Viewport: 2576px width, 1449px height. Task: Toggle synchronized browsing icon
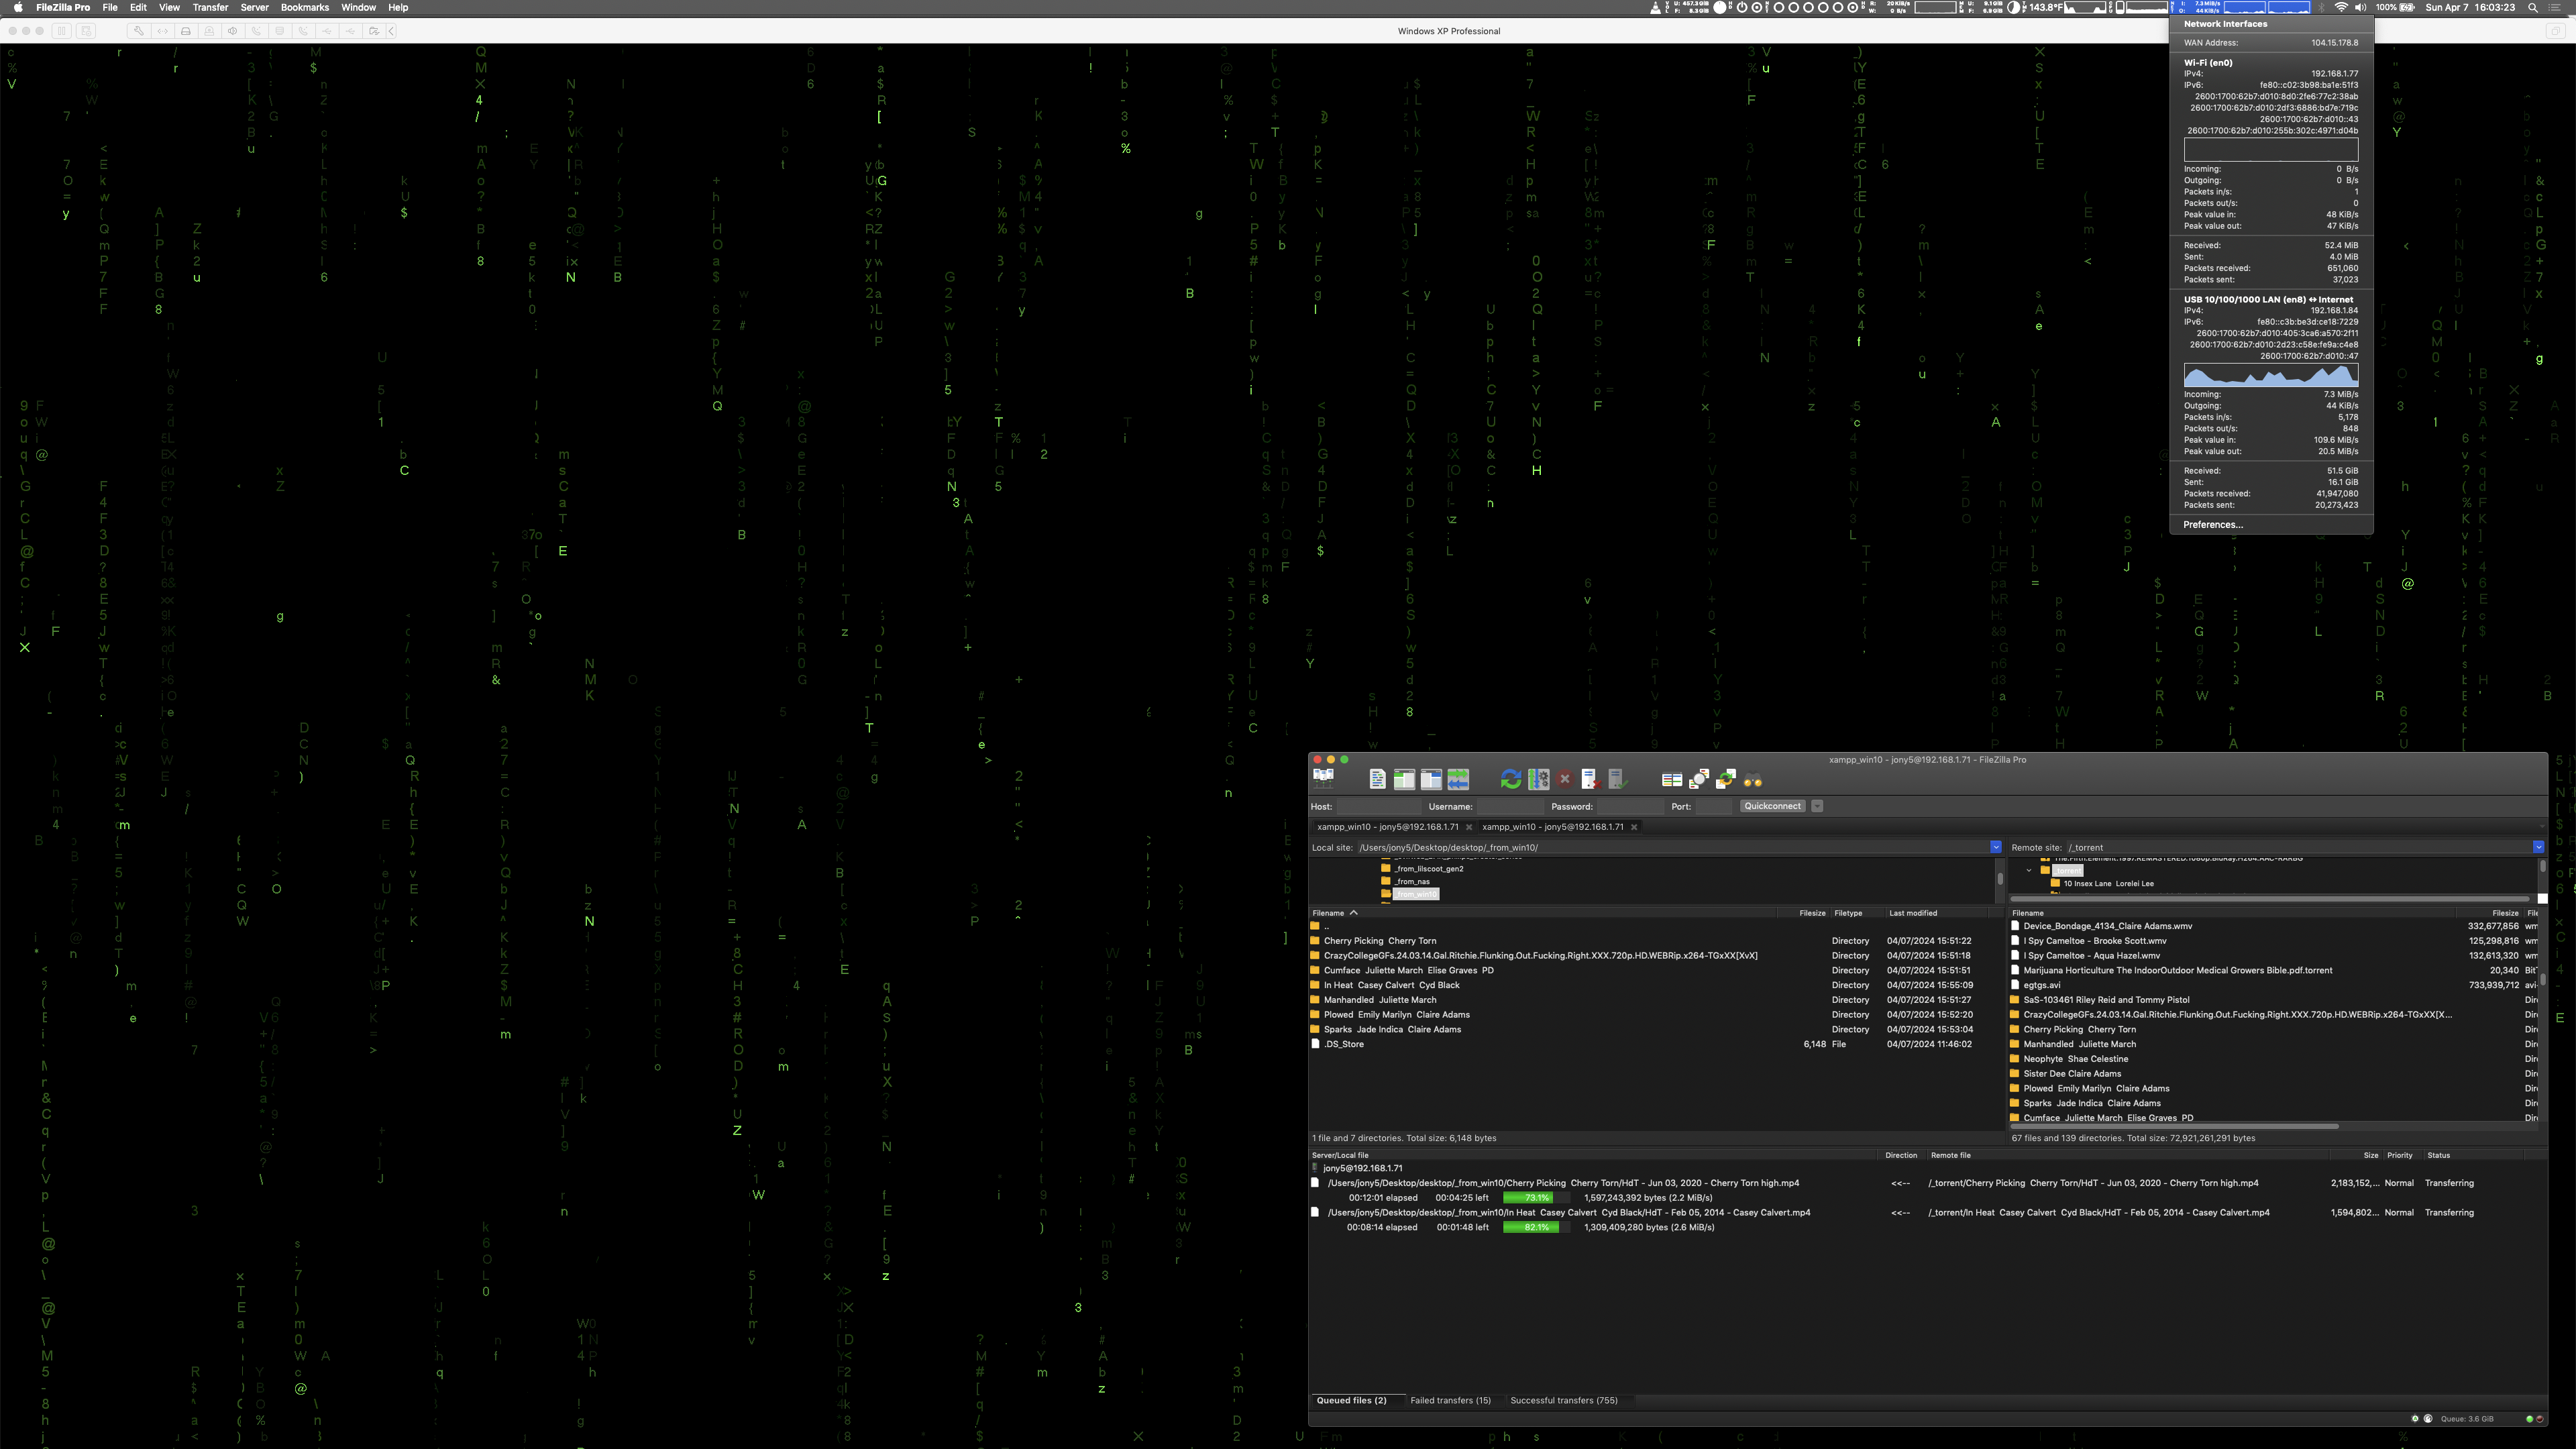tap(1725, 779)
